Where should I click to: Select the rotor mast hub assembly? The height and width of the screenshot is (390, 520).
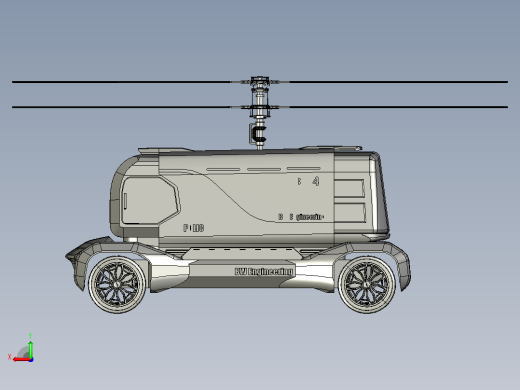260,113
